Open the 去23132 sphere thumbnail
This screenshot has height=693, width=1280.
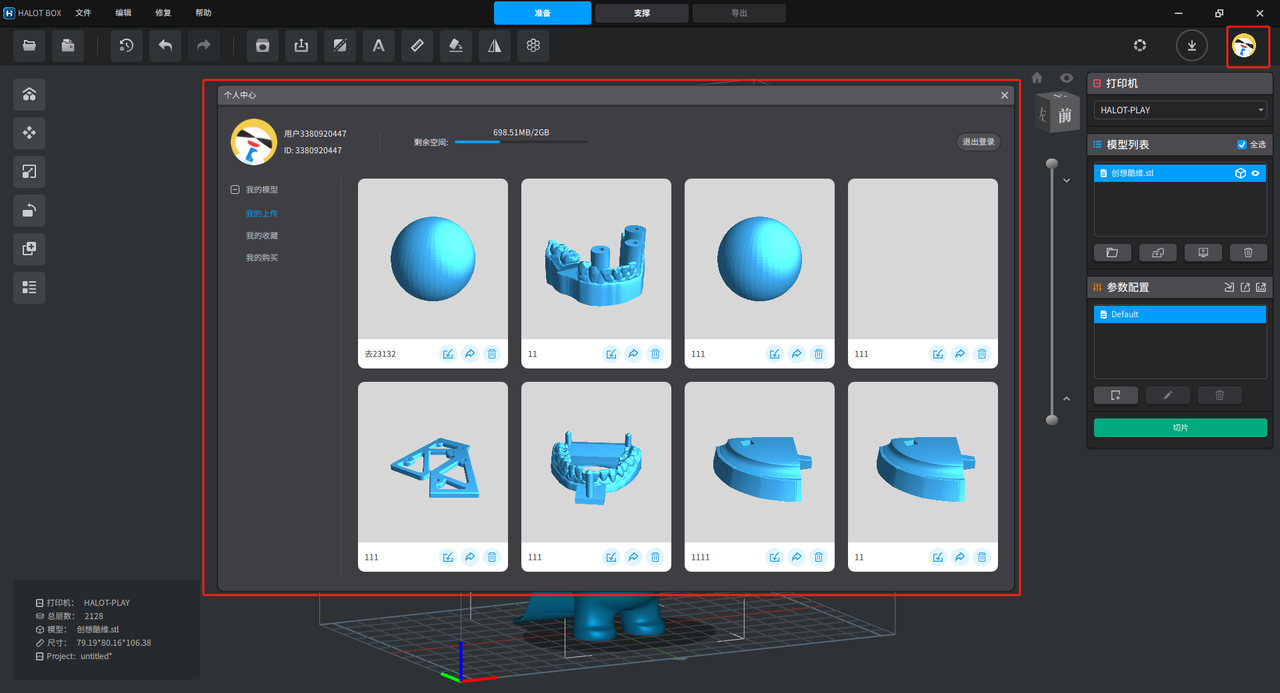[433, 259]
